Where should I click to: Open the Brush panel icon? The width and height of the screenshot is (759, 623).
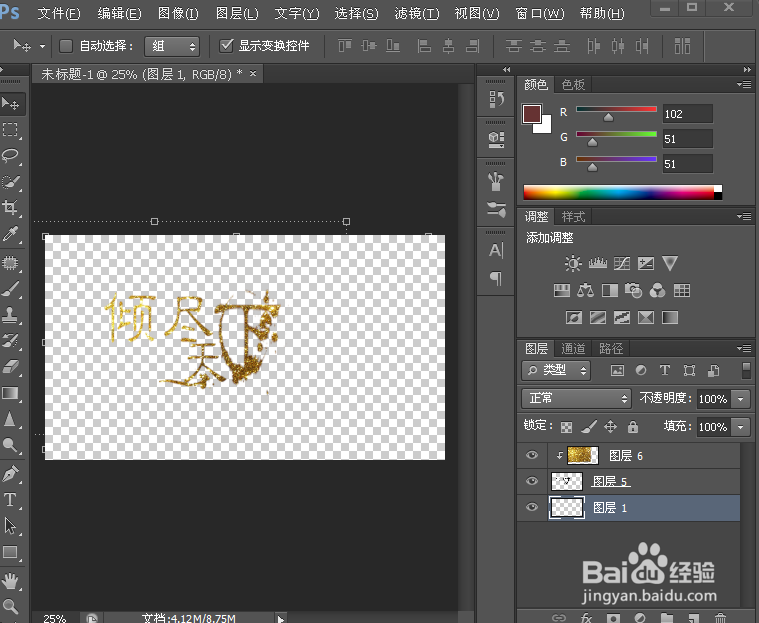[496, 182]
